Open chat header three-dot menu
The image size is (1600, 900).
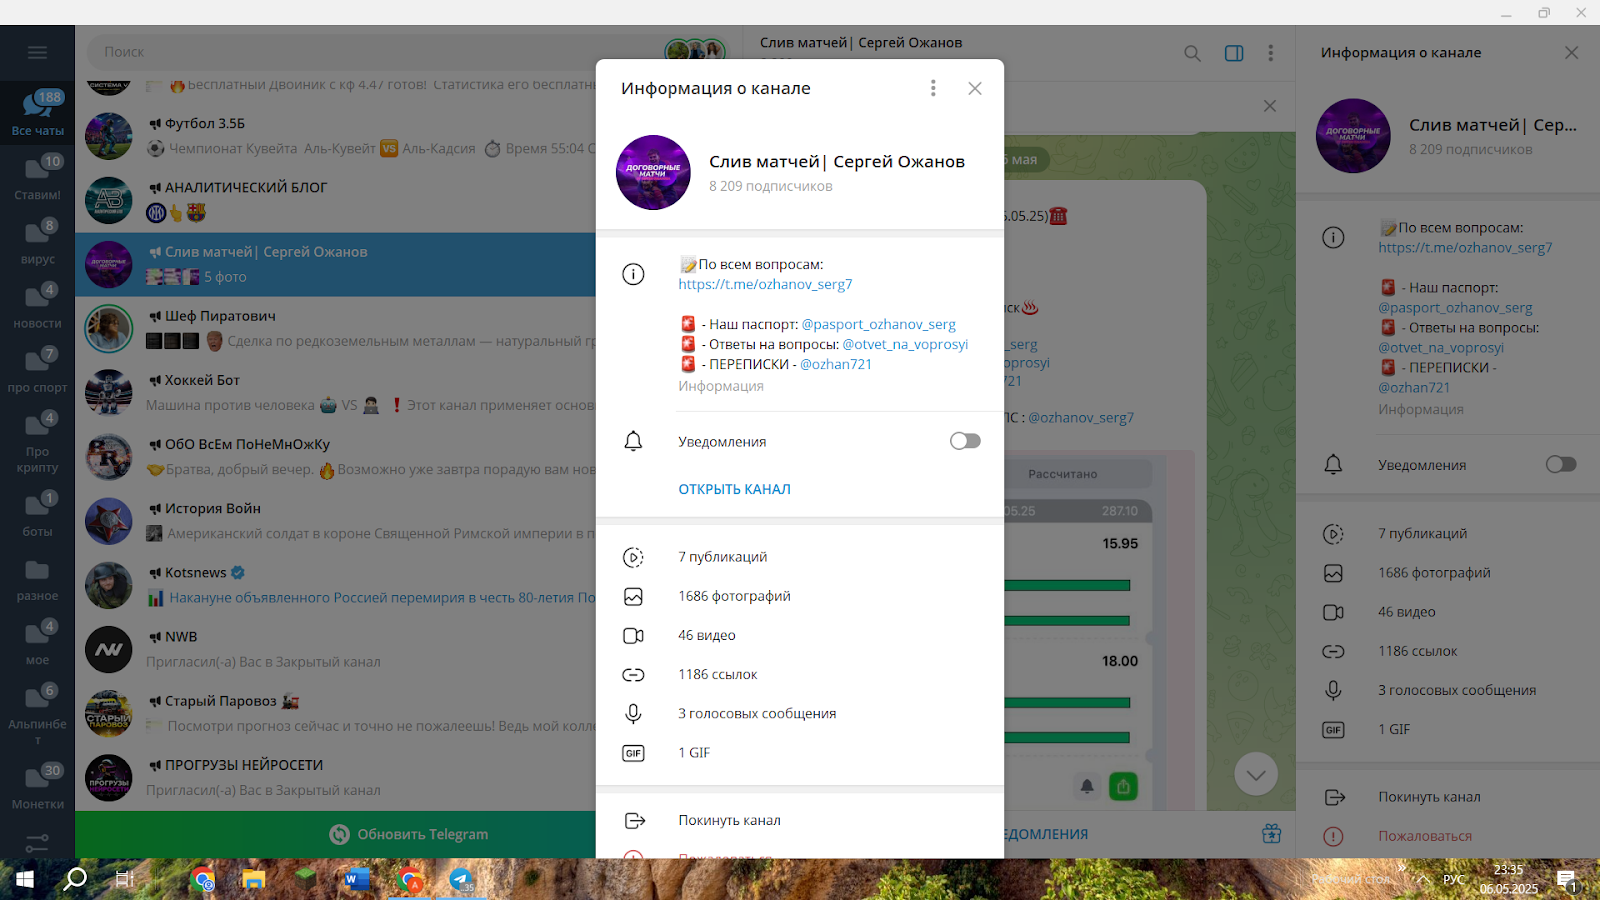point(1271,53)
